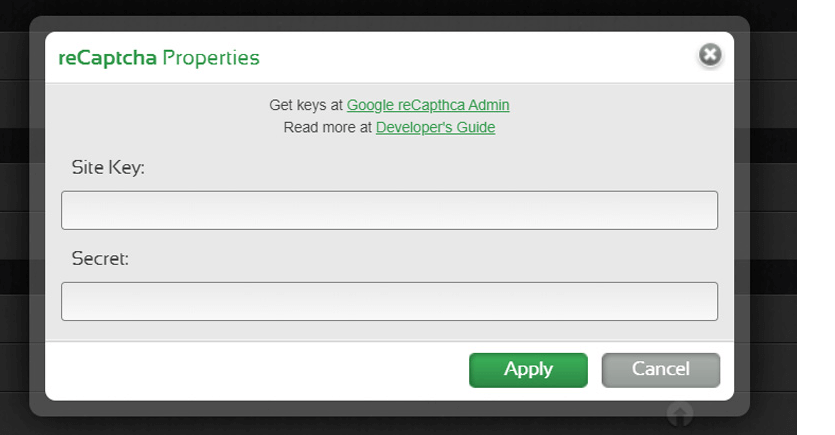This screenshot has width=835, height=435.
Task: Close the reCaptcha Properties dialog
Action: (709, 55)
